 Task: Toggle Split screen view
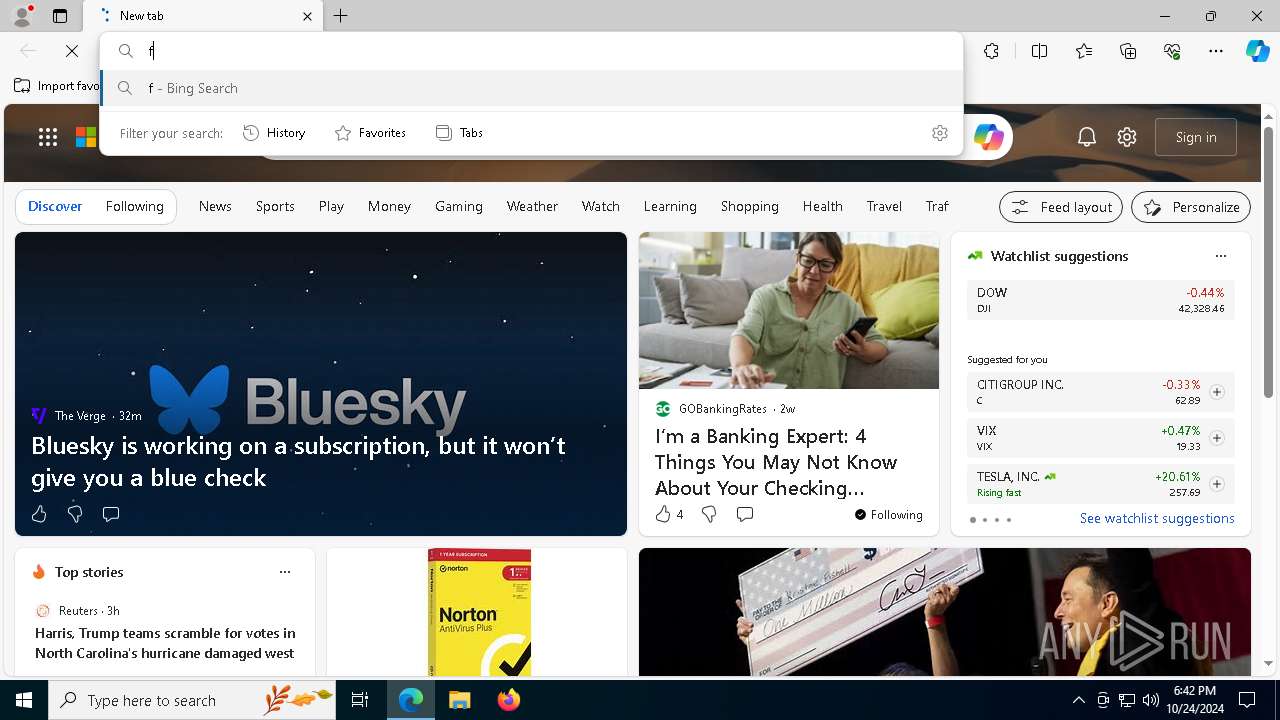click(1039, 51)
